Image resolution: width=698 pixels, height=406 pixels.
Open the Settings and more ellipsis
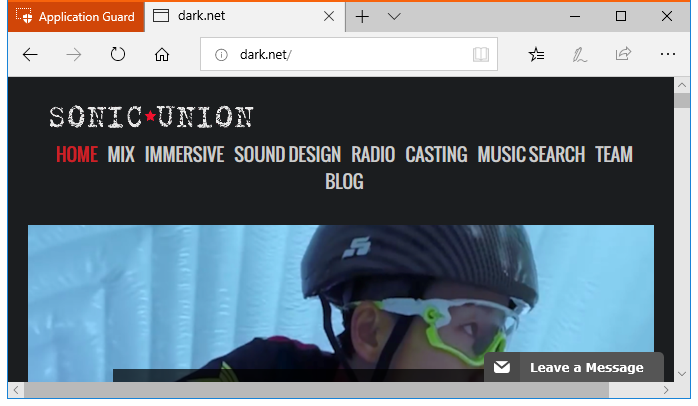(x=667, y=54)
